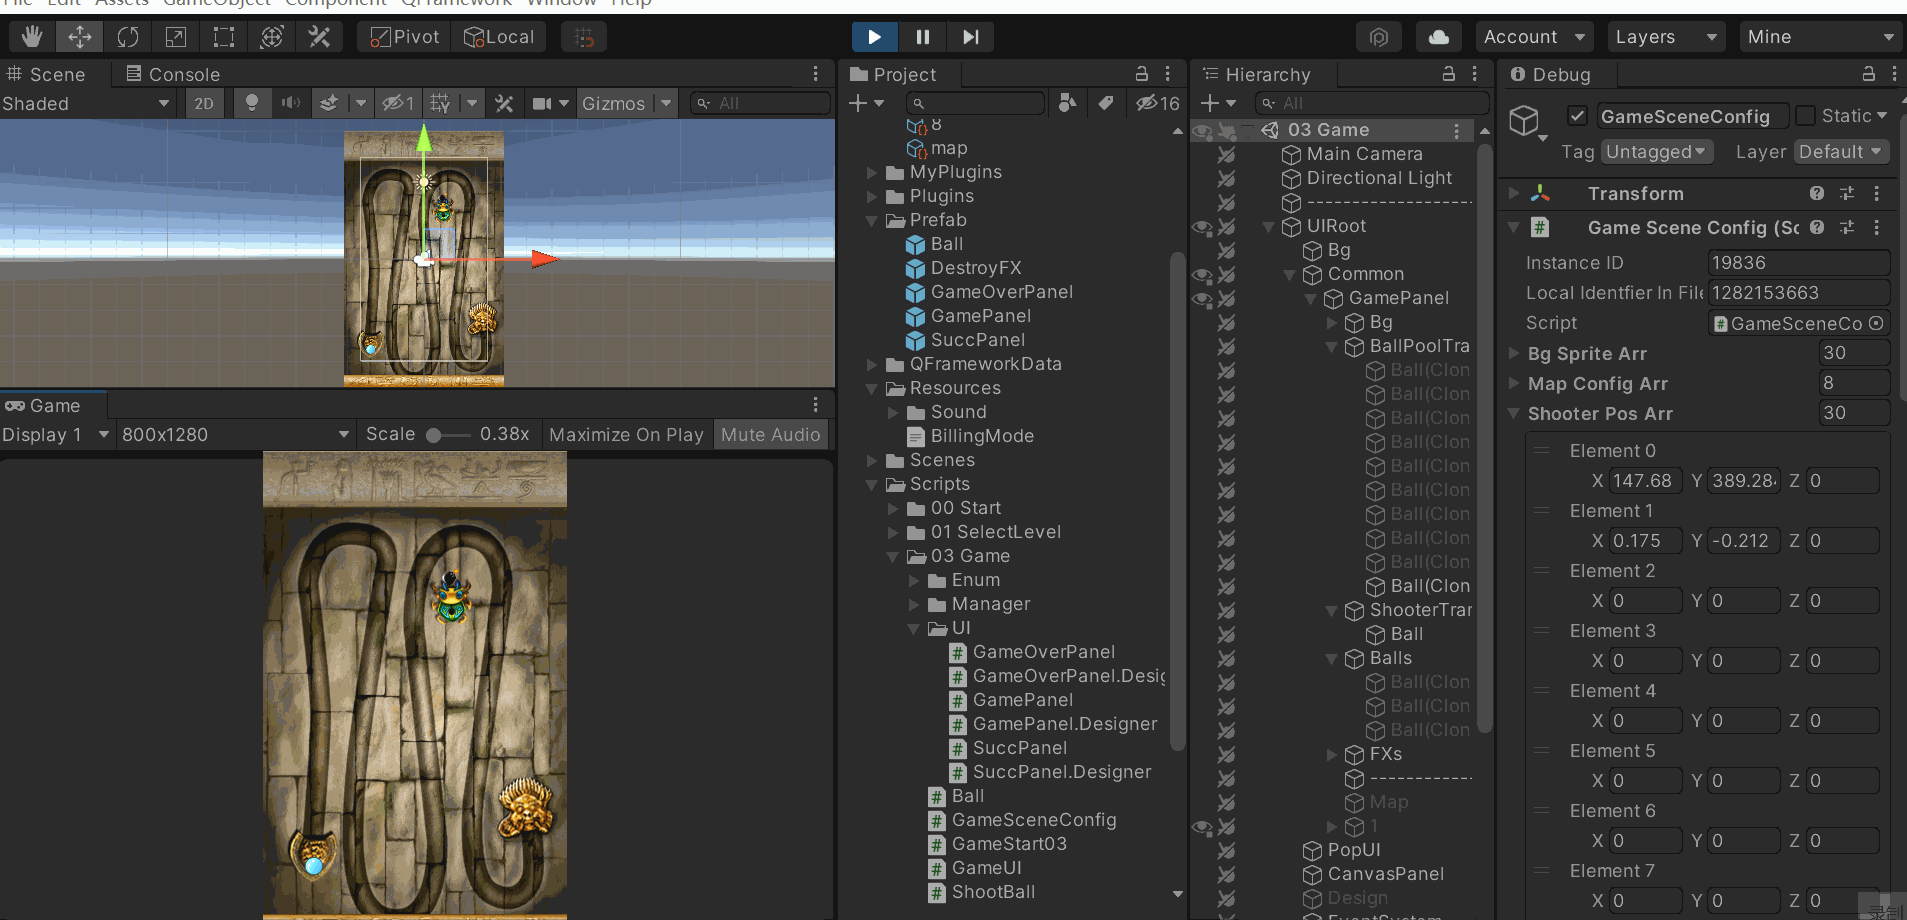Image resolution: width=1907 pixels, height=920 pixels.
Task: Select the GameOverPanel prefab
Action: coord(989,292)
